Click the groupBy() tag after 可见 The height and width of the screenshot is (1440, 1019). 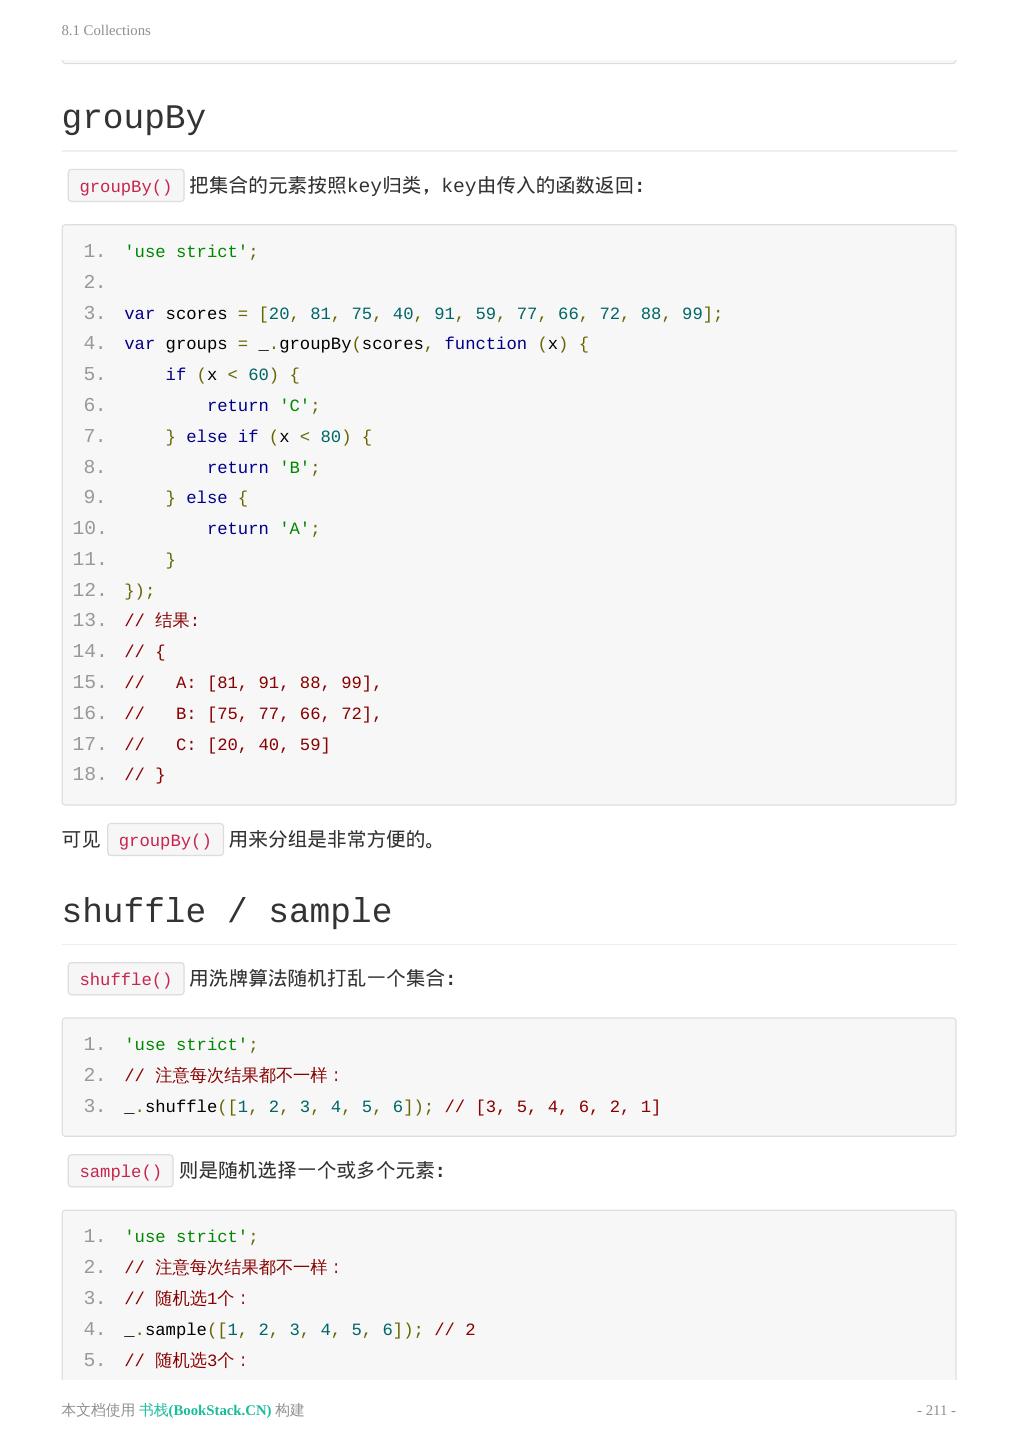pos(165,840)
